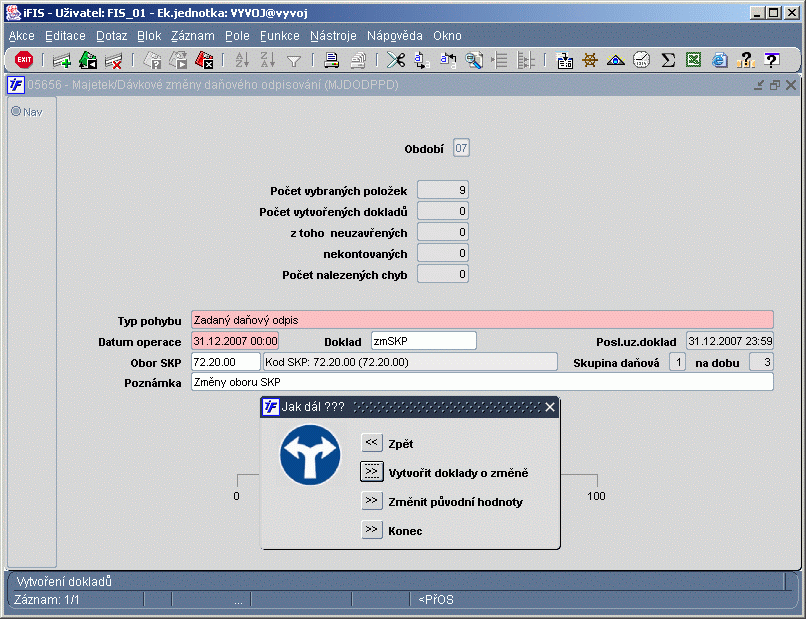Click the sigma sum icon
The height and width of the screenshot is (619, 806).
[668, 61]
